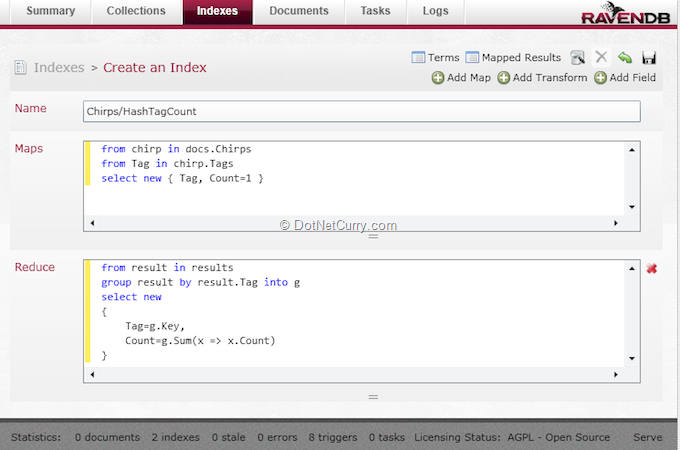Switch to the Collections tab

[x=136, y=11]
